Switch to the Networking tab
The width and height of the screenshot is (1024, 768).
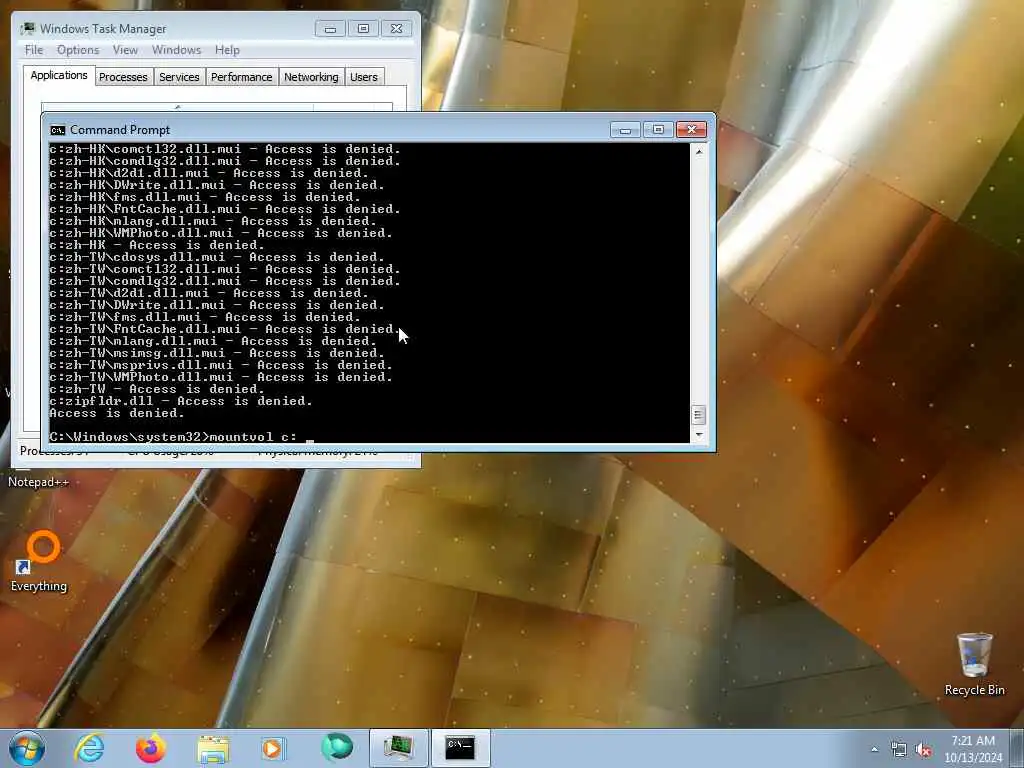(x=311, y=77)
